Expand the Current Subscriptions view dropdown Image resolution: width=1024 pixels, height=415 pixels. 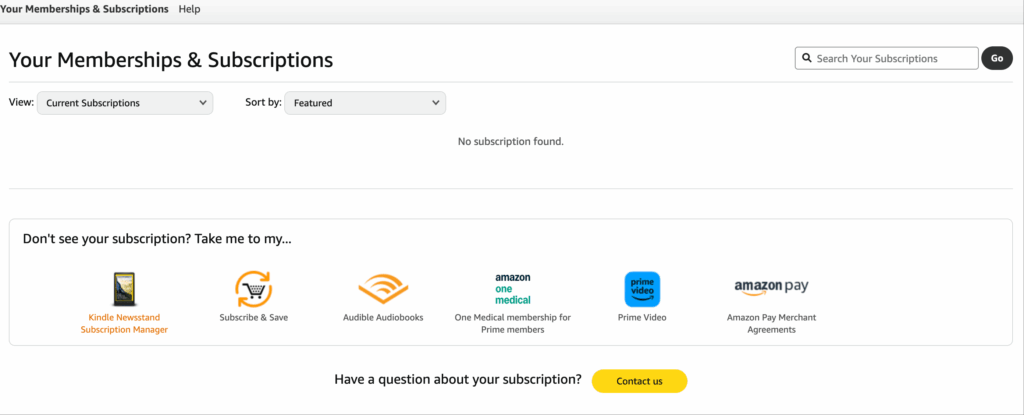point(125,103)
